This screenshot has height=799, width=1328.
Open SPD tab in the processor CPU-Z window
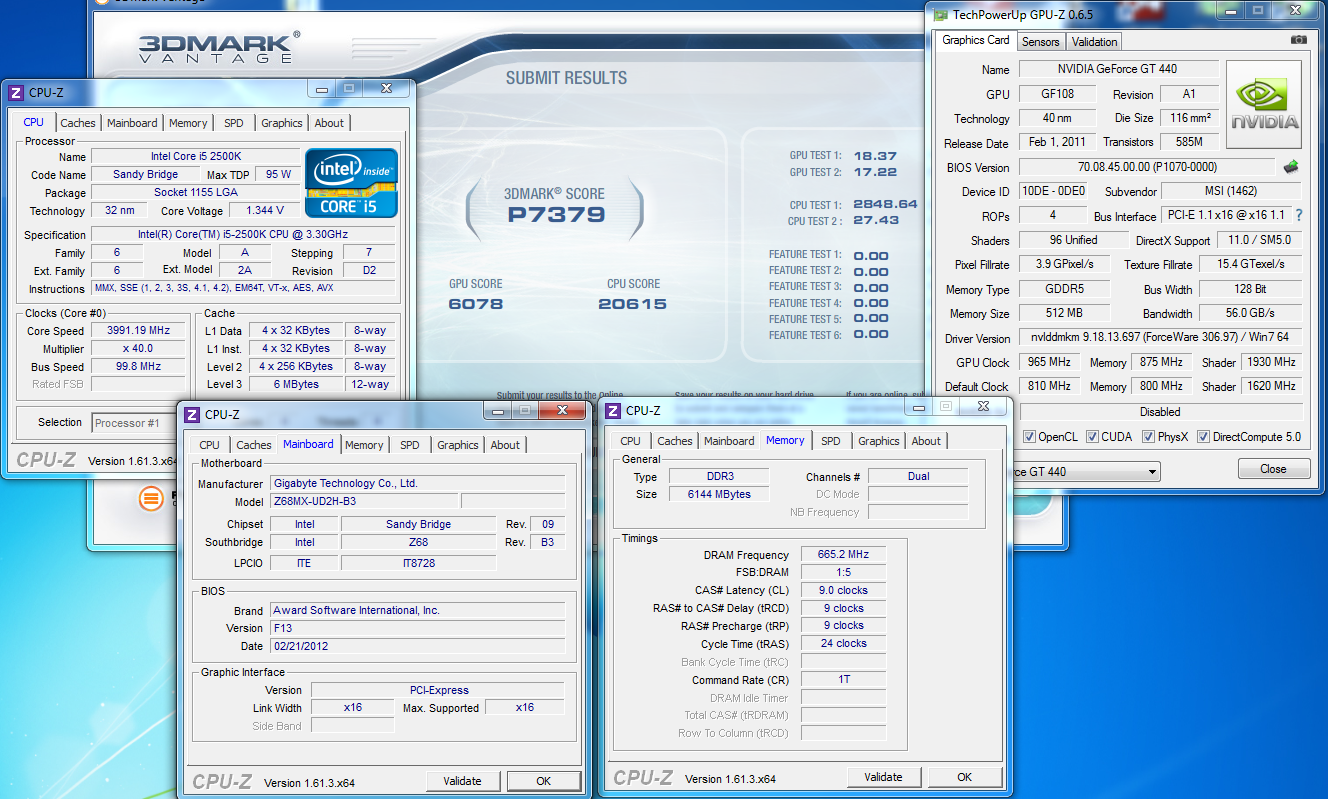pyautogui.click(x=233, y=123)
